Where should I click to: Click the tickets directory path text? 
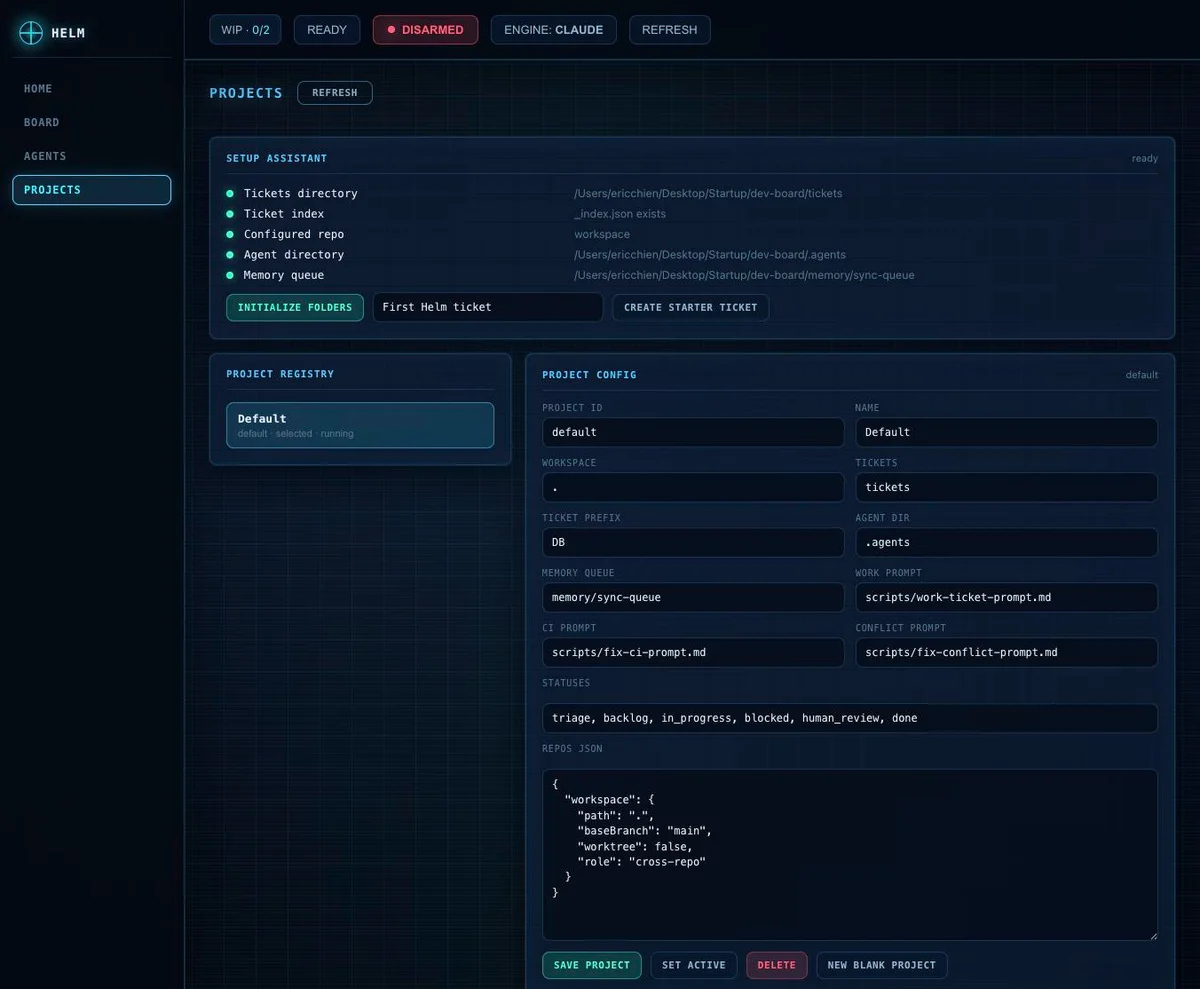tap(708, 193)
